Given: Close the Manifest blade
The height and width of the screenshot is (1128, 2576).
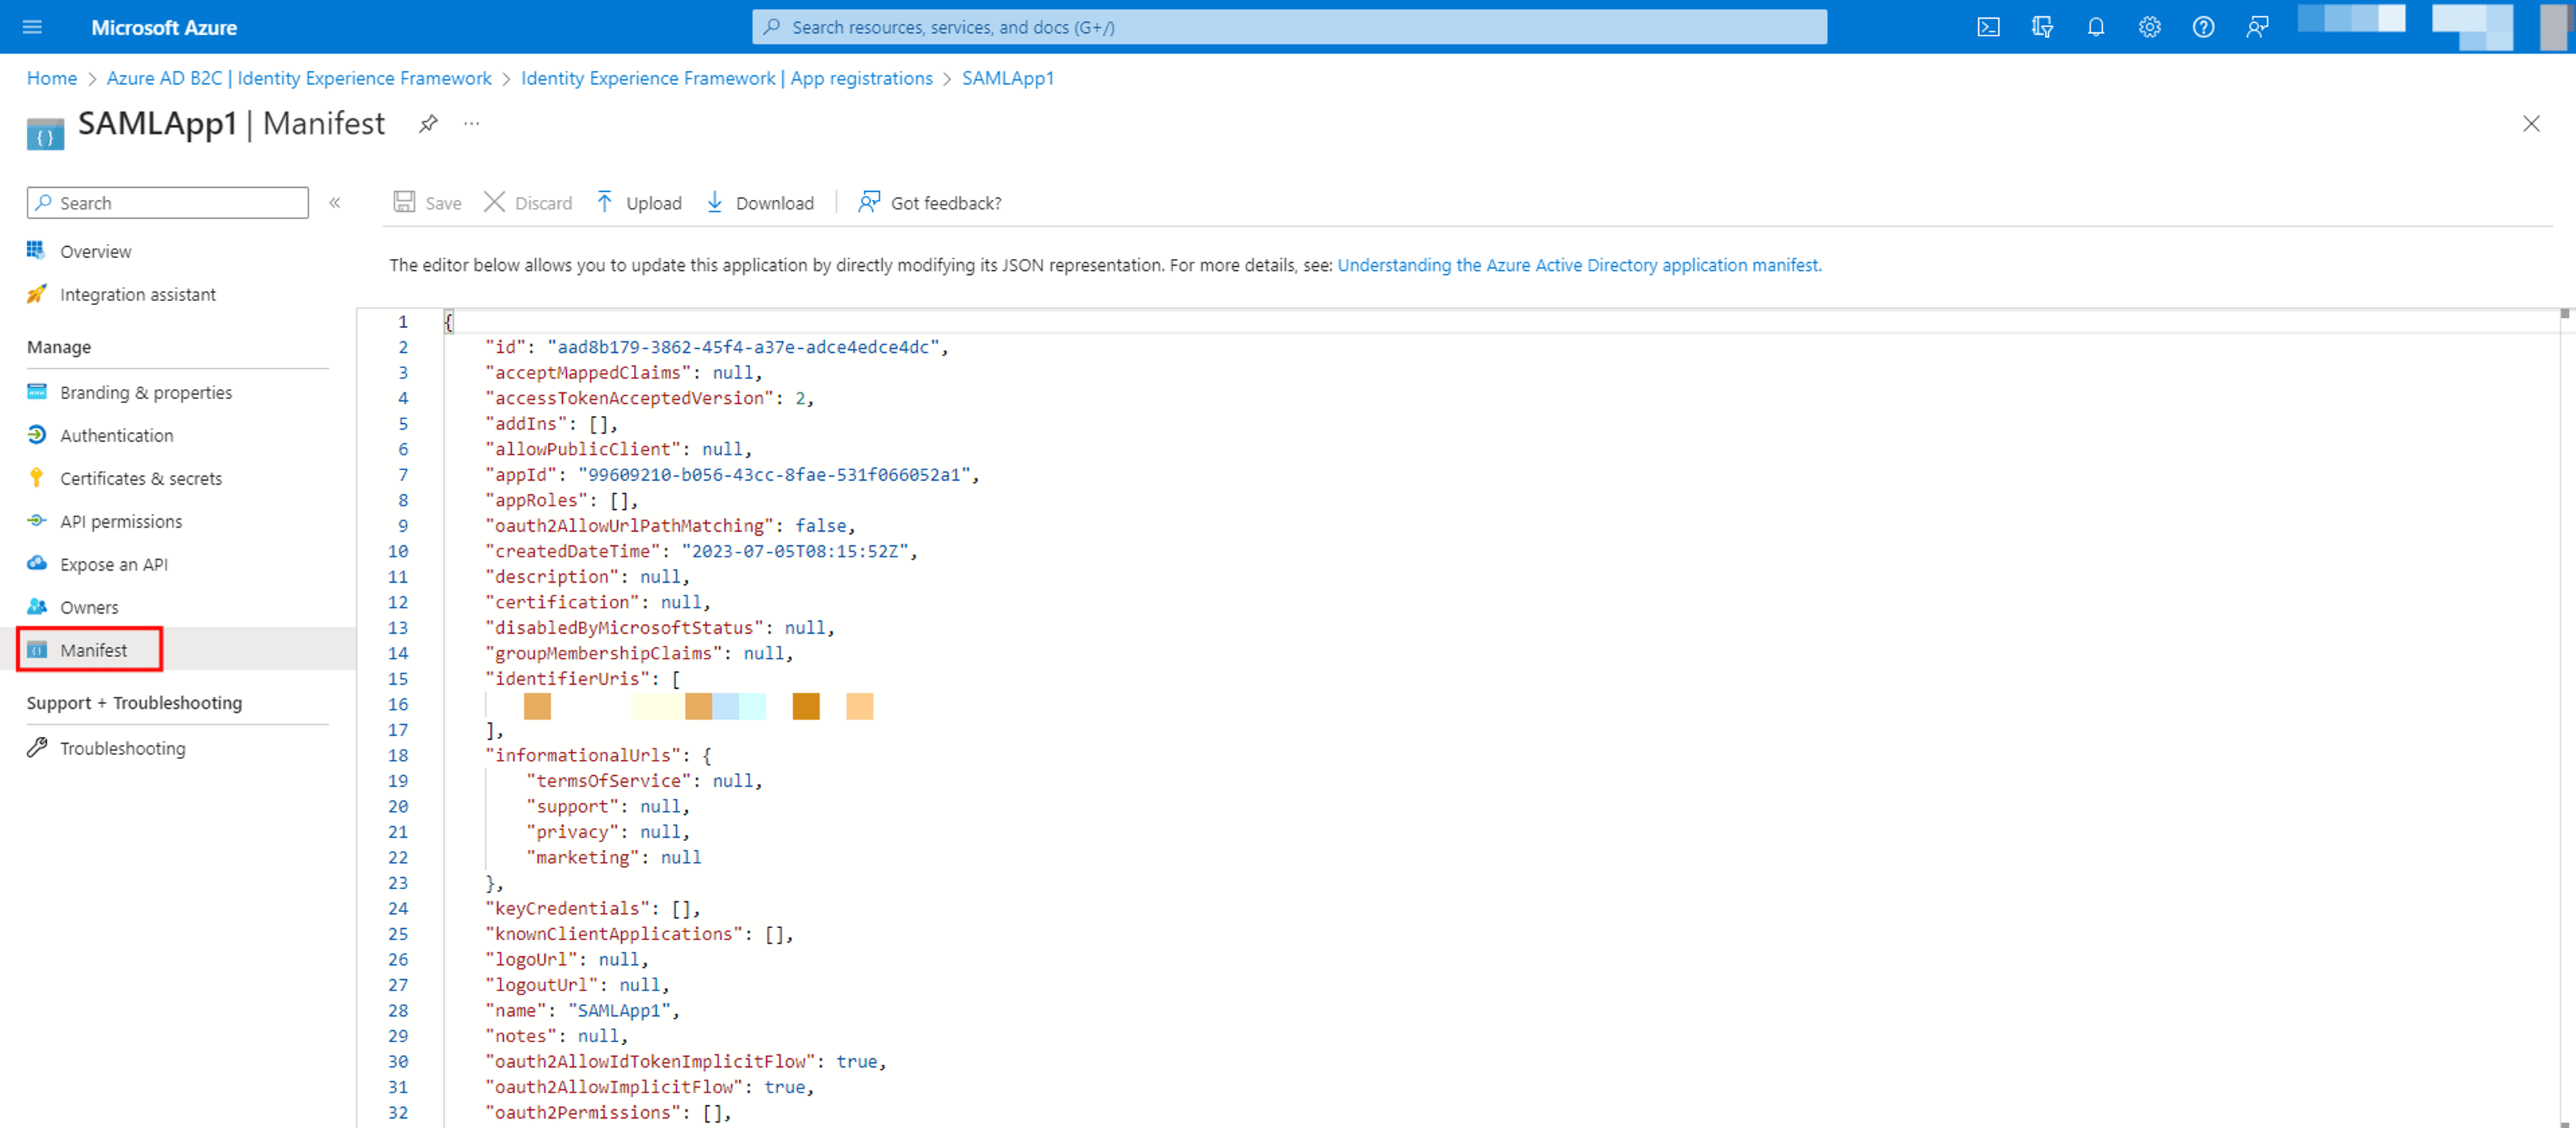Looking at the screenshot, I should [2531, 124].
